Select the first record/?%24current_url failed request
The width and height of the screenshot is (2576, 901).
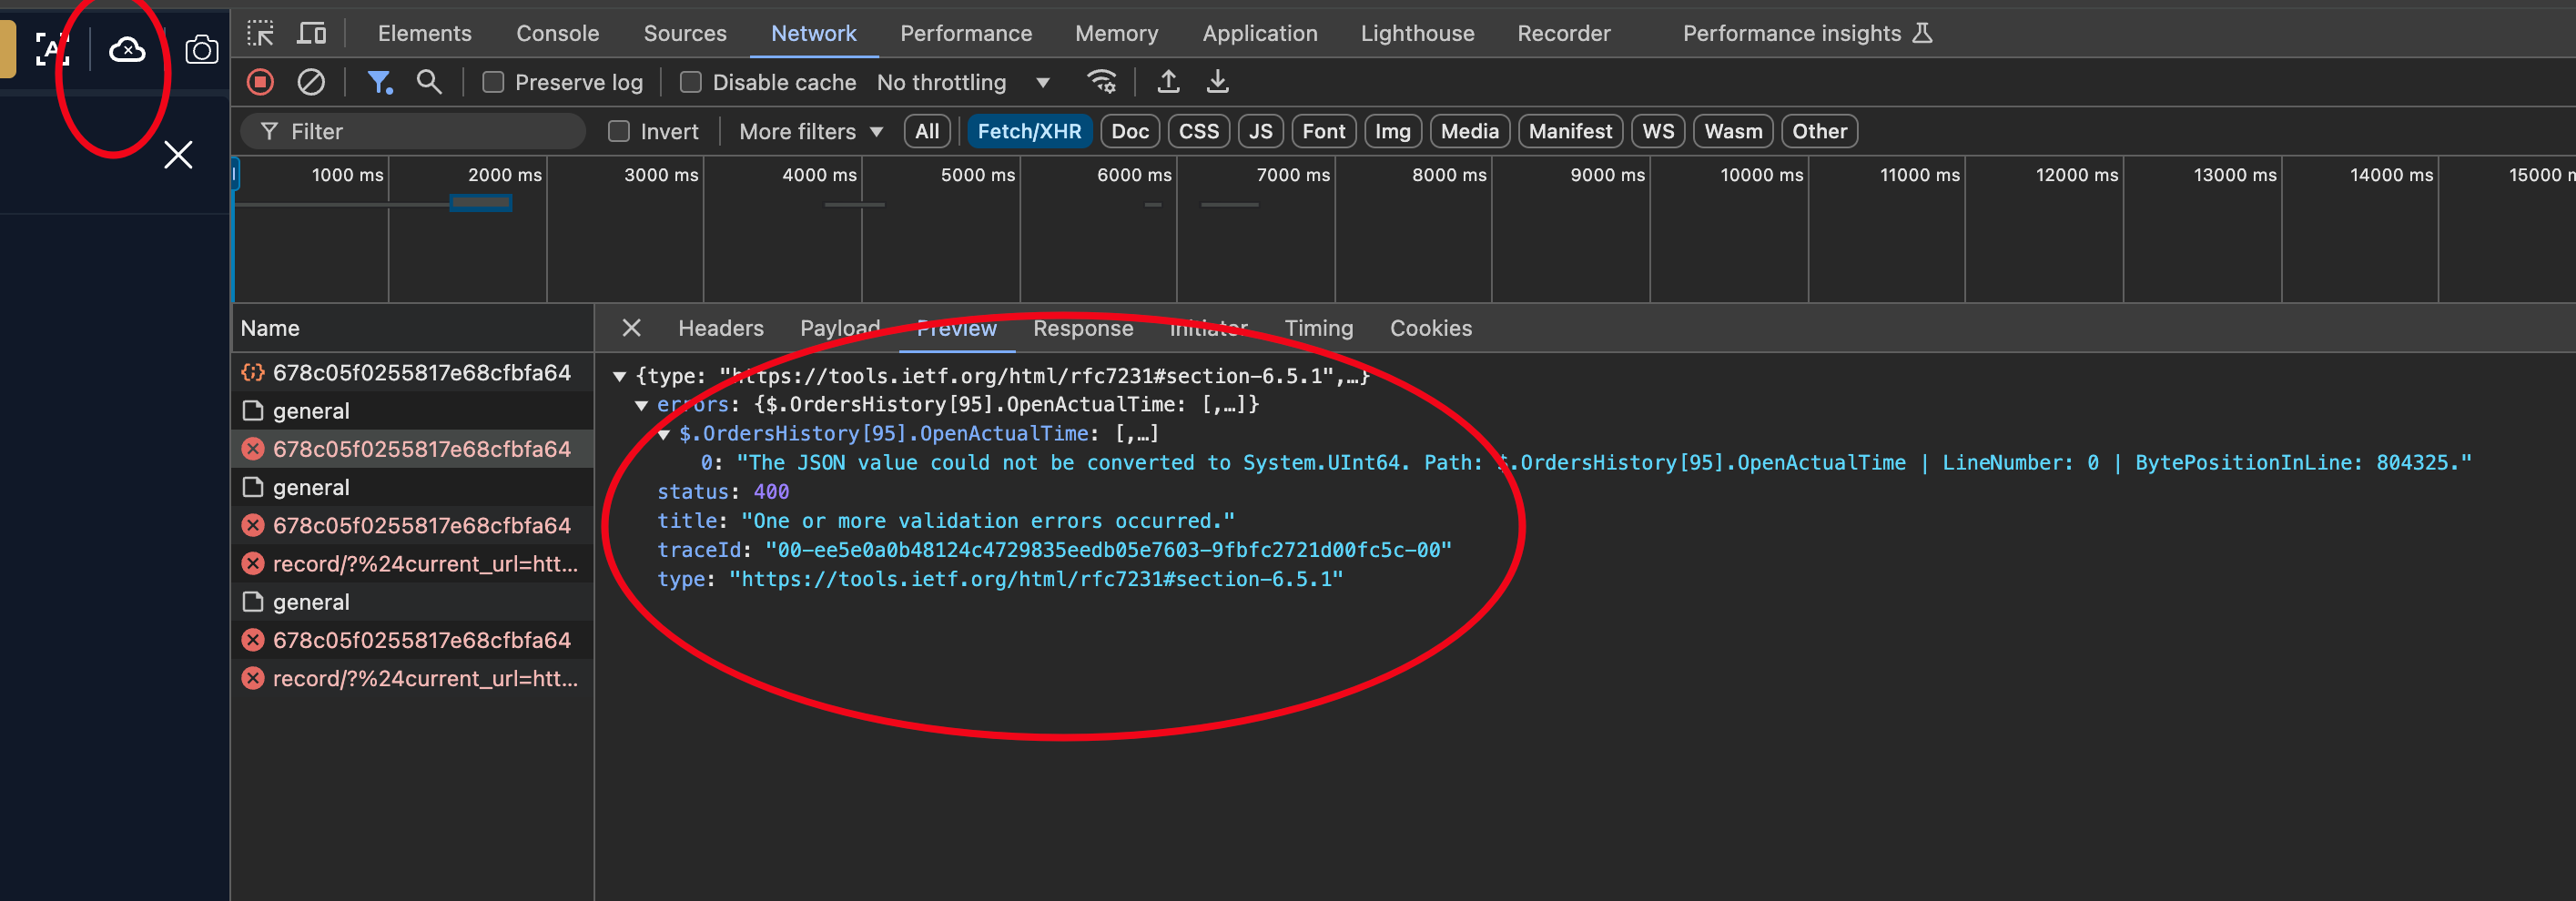pyautogui.click(x=413, y=564)
